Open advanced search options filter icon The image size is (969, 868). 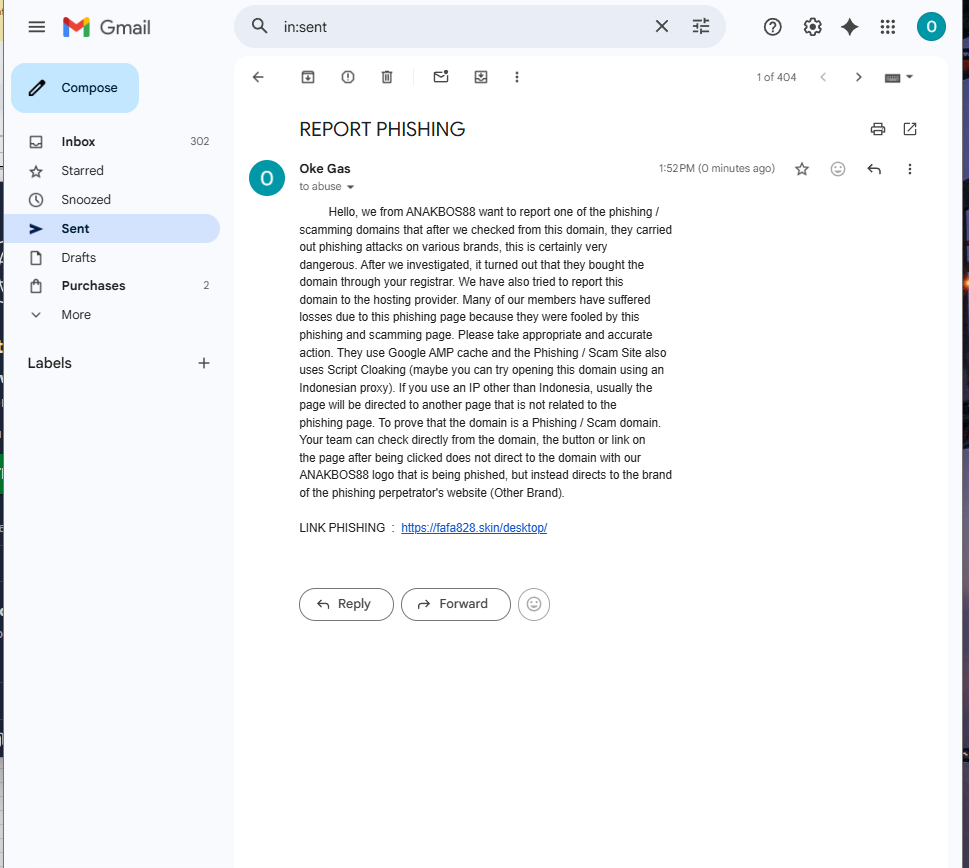click(x=700, y=27)
